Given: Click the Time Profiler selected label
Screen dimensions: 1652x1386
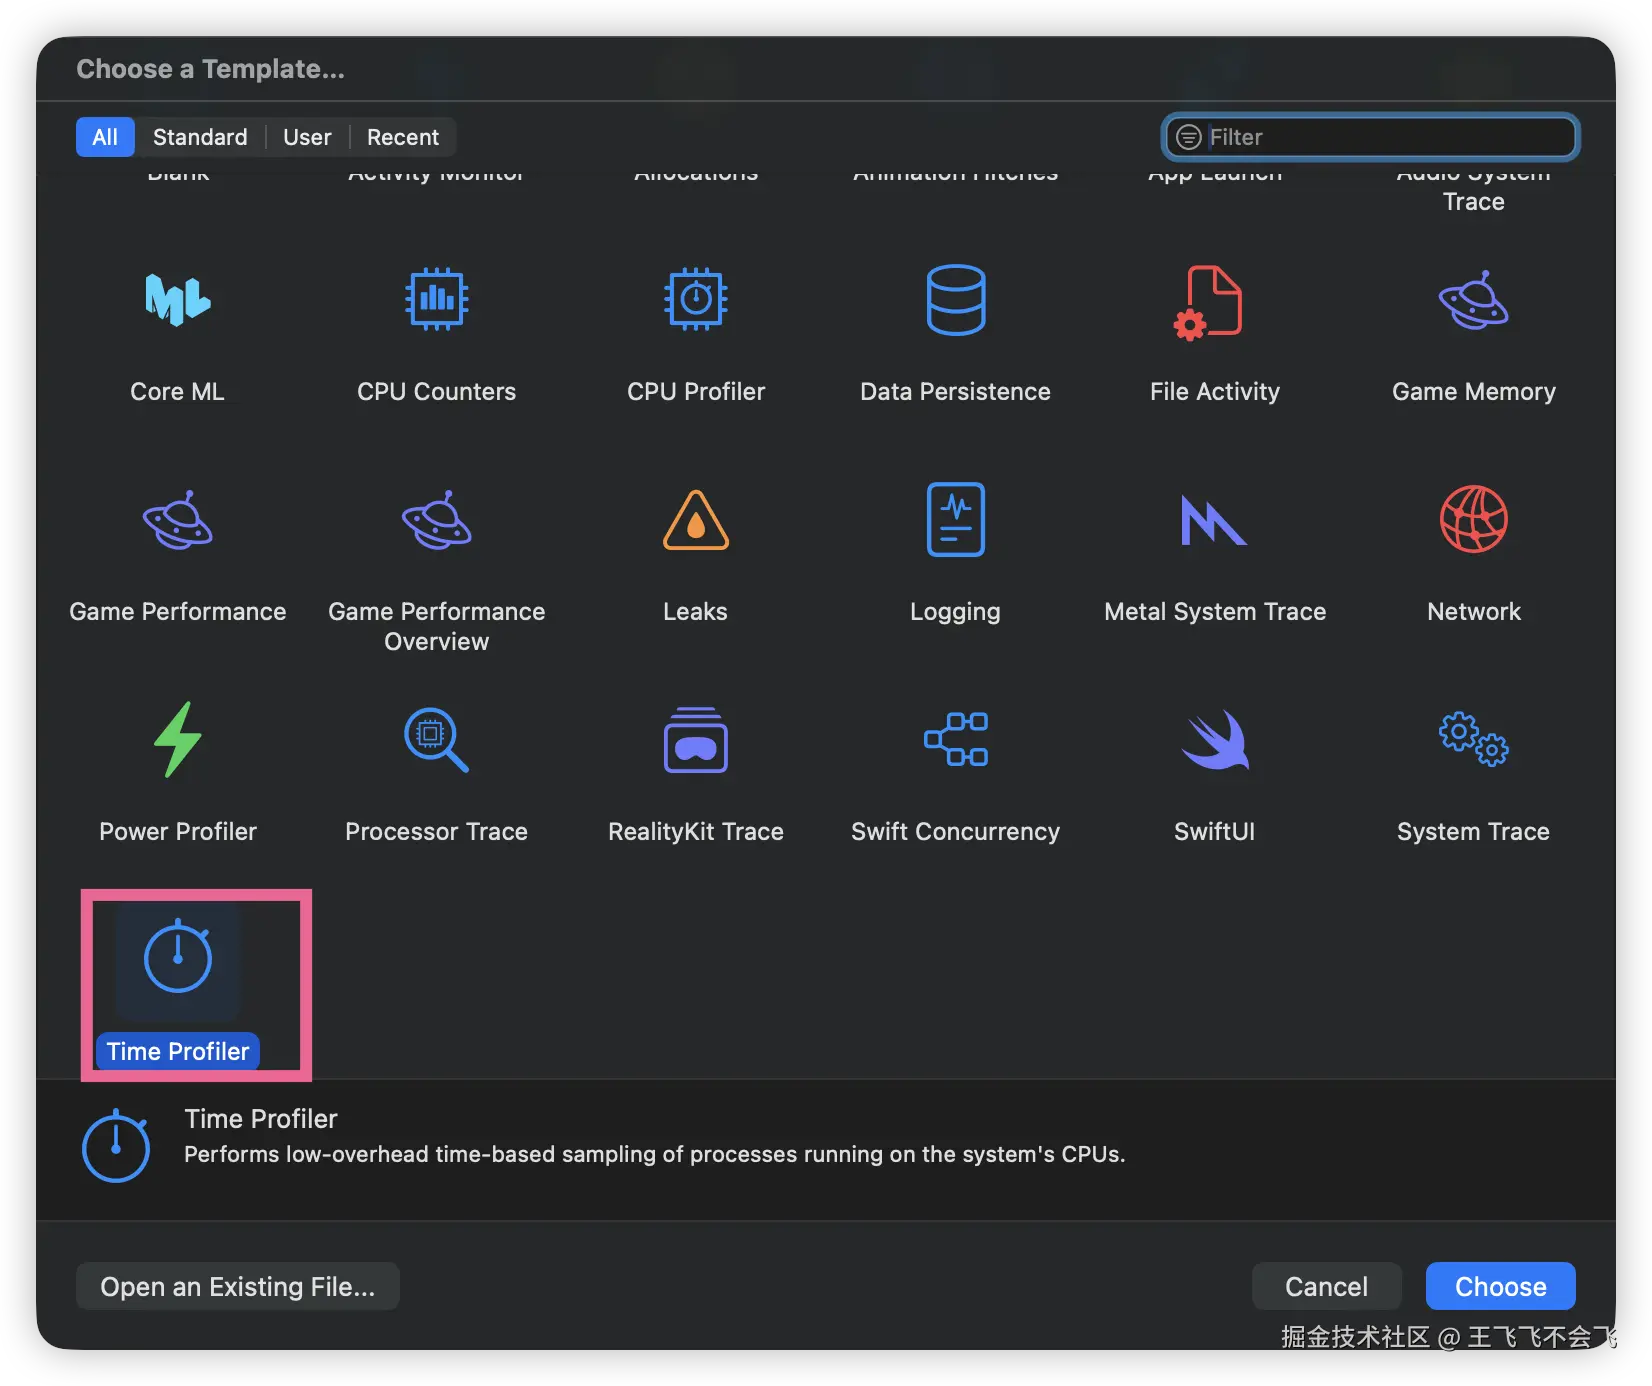Looking at the screenshot, I should point(178,1051).
